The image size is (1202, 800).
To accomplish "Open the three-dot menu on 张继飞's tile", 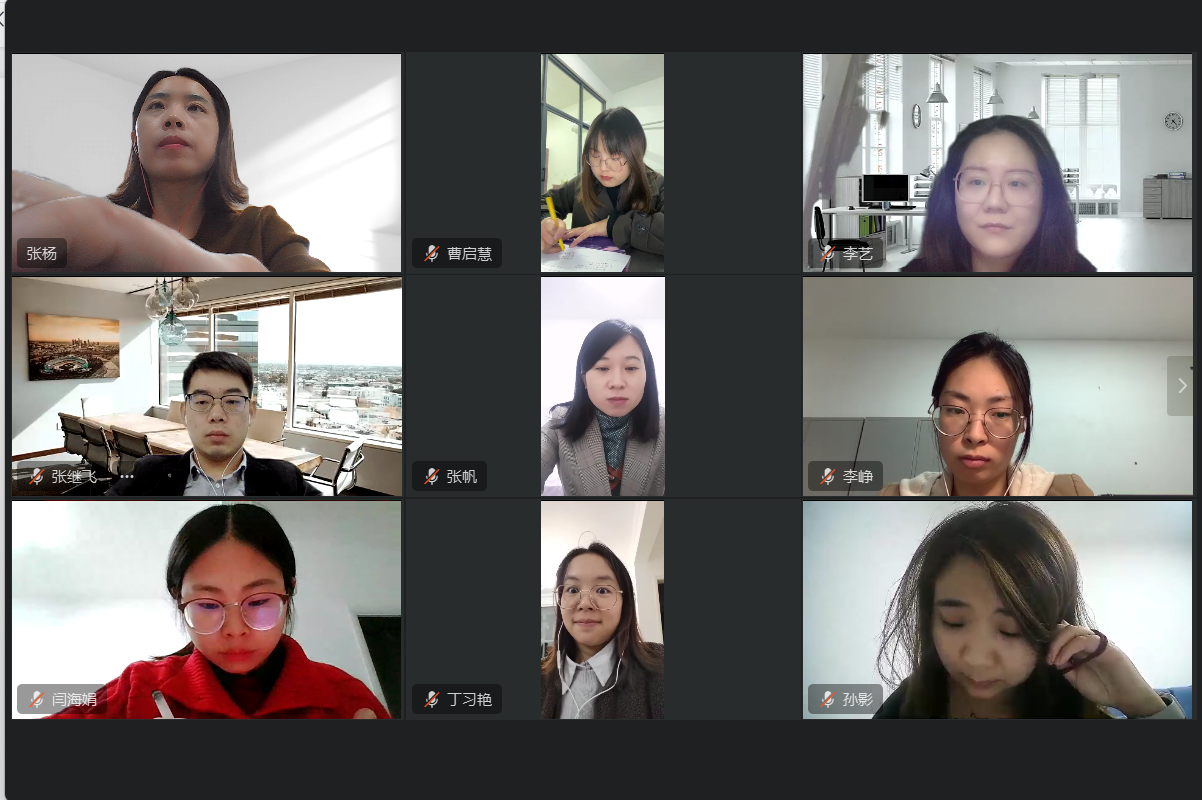I will click(x=127, y=477).
